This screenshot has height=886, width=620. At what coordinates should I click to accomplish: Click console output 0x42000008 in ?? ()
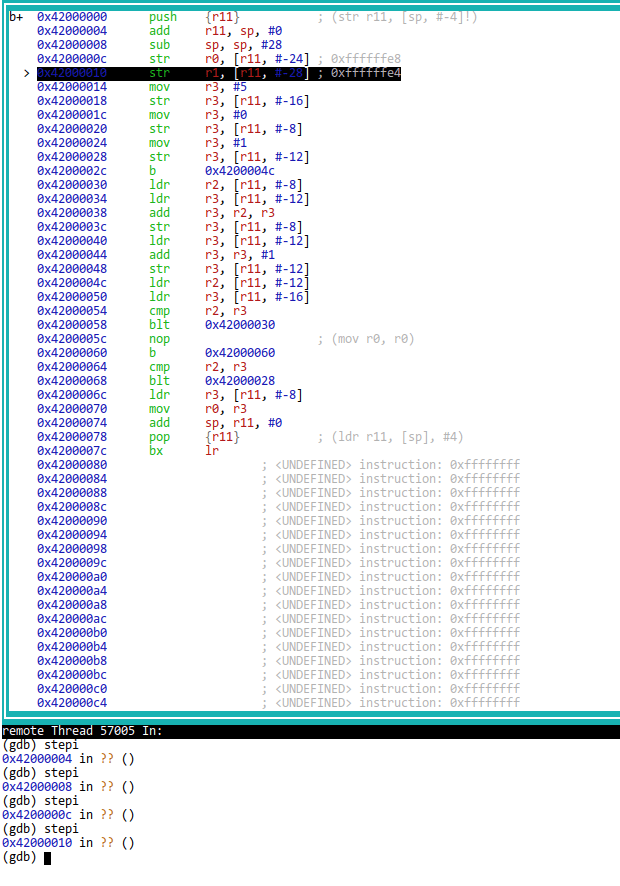click(x=68, y=787)
